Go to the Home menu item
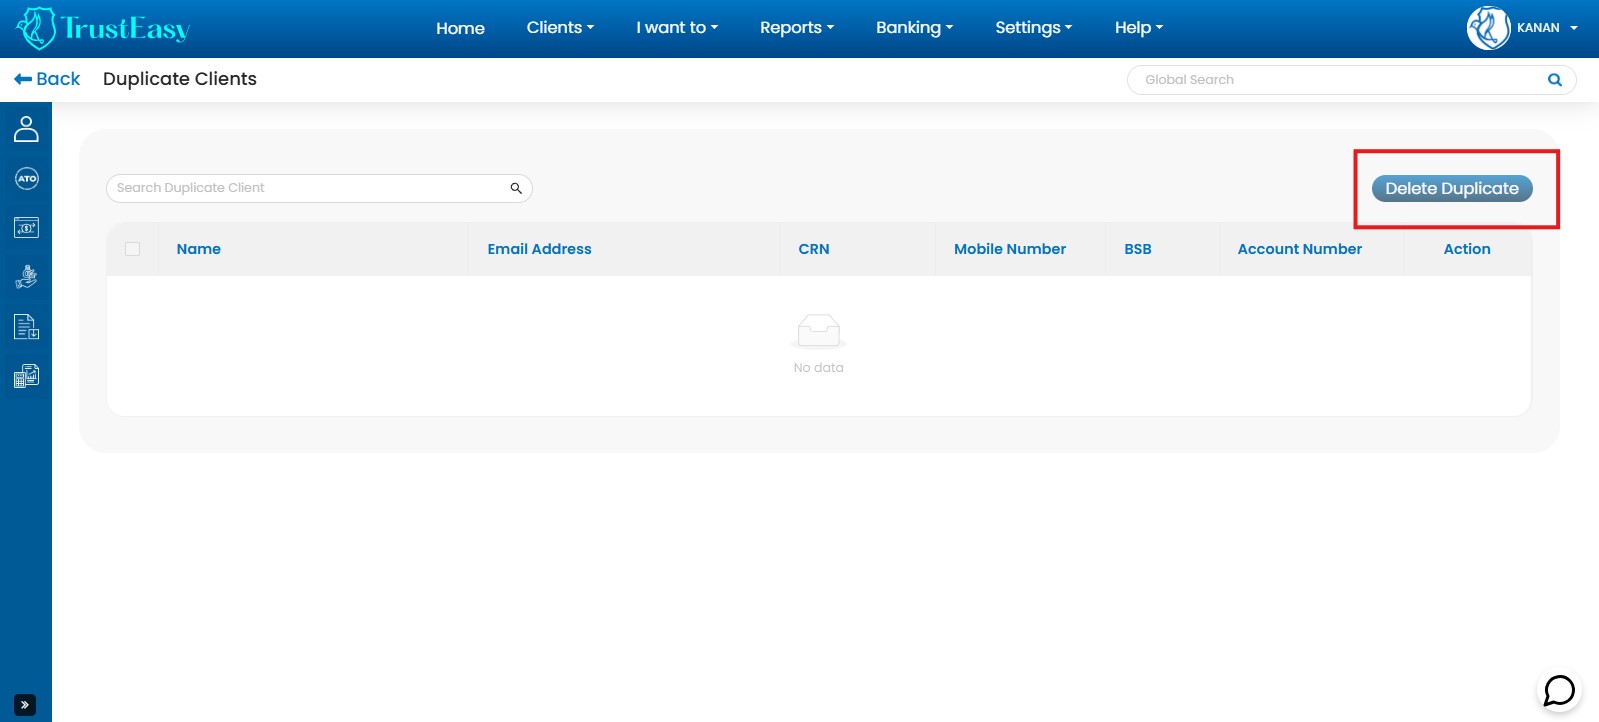Viewport: 1599px width, 722px height. (x=460, y=28)
